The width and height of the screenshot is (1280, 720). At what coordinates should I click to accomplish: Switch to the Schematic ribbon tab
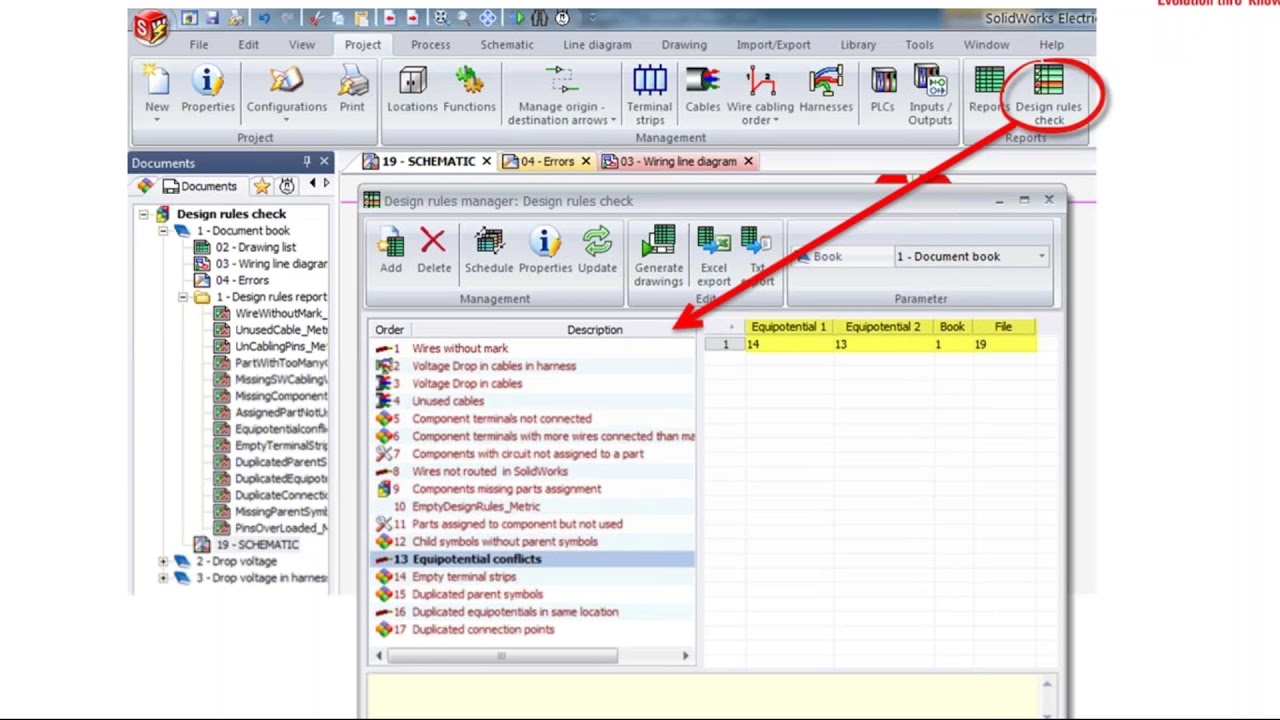(507, 45)
